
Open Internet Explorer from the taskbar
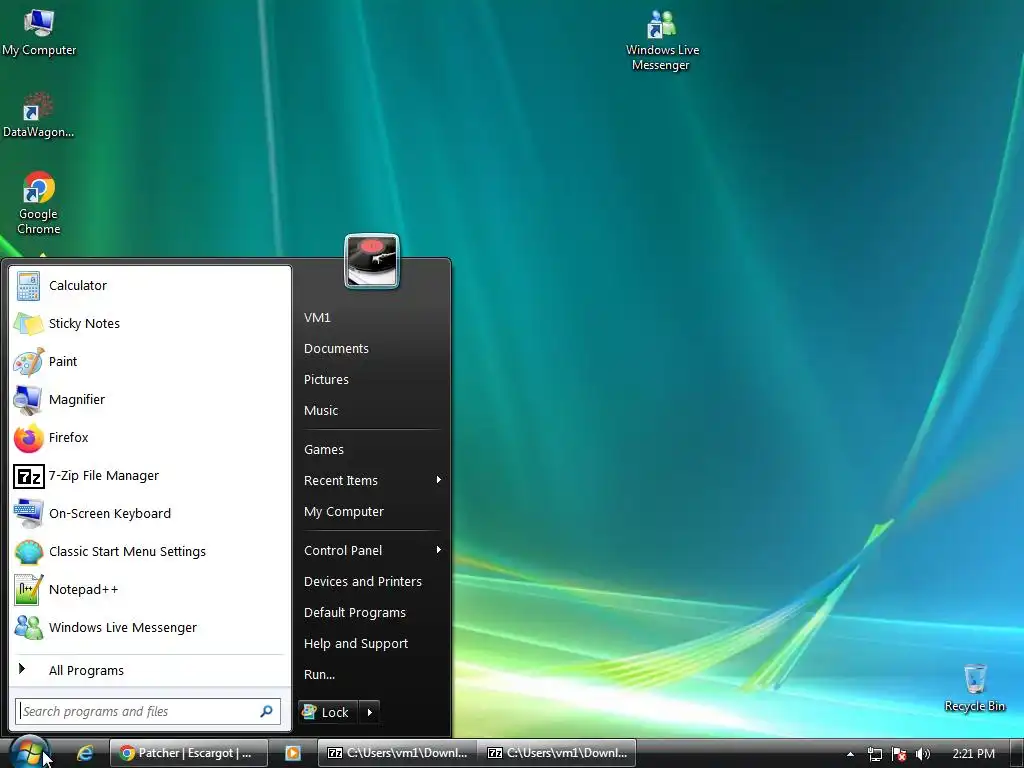85,753
